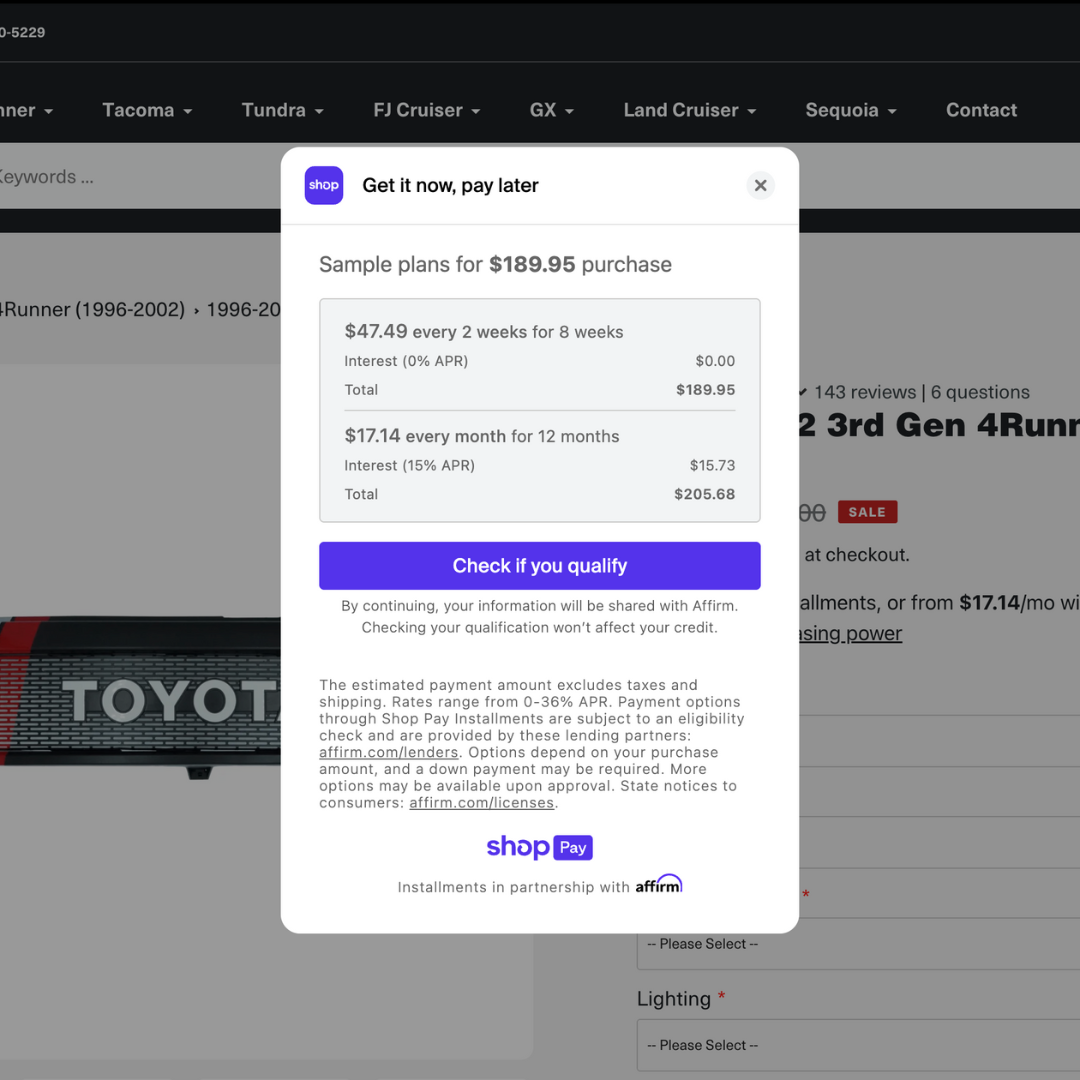Open the Tacoma navigation menu
The height and width of the screenshot is (1080, 1080).
pos(147,110)
